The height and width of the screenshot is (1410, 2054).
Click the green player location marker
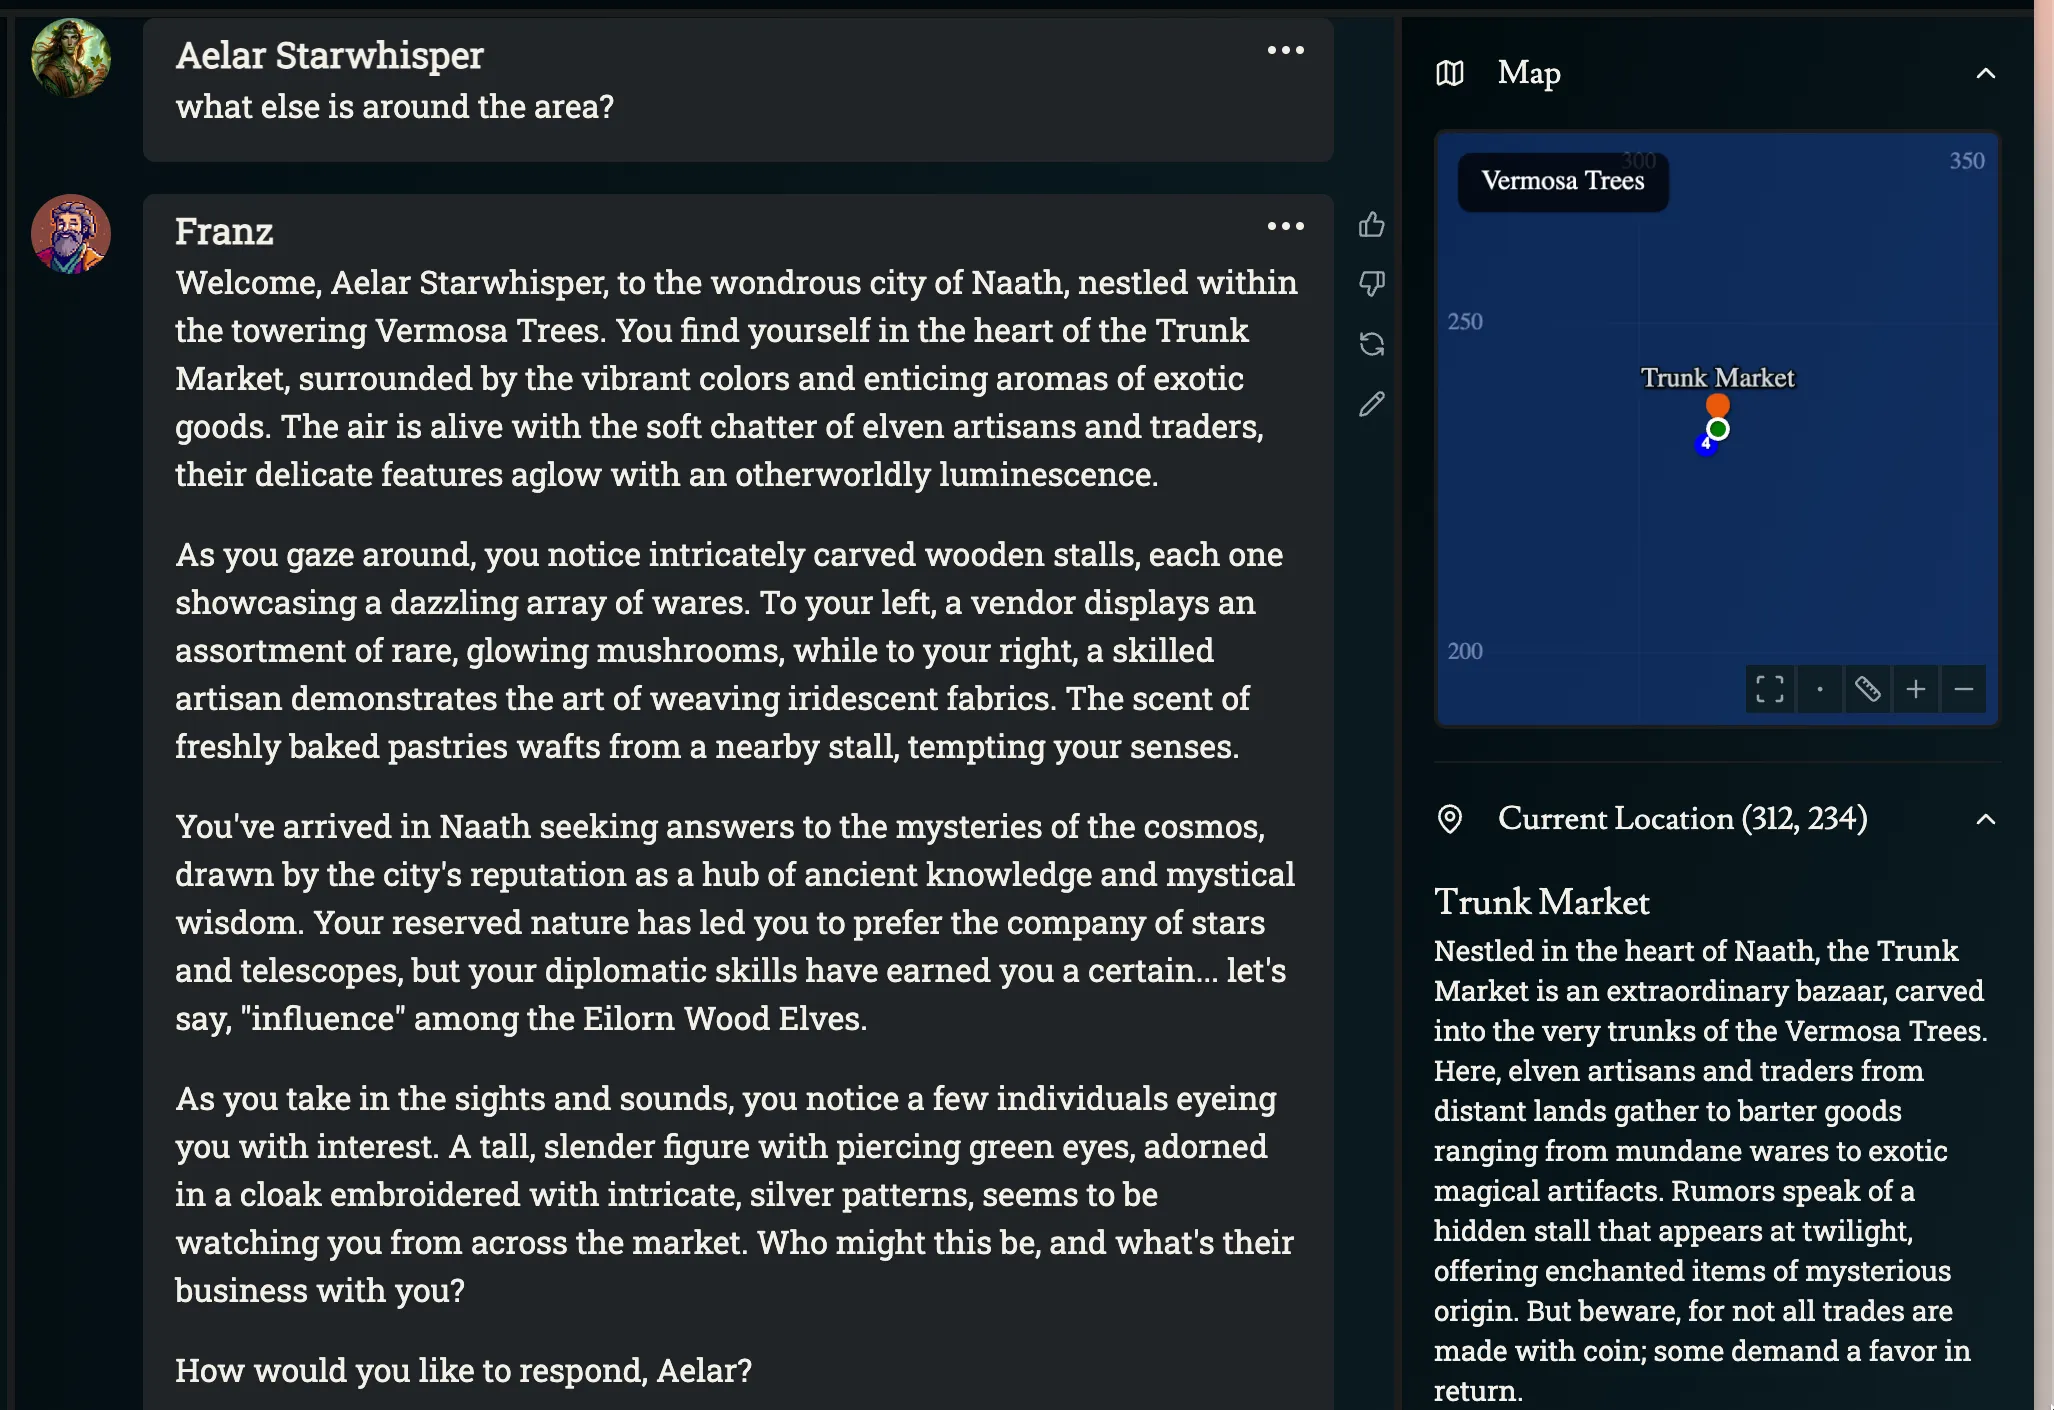[x=1718, y=429]
